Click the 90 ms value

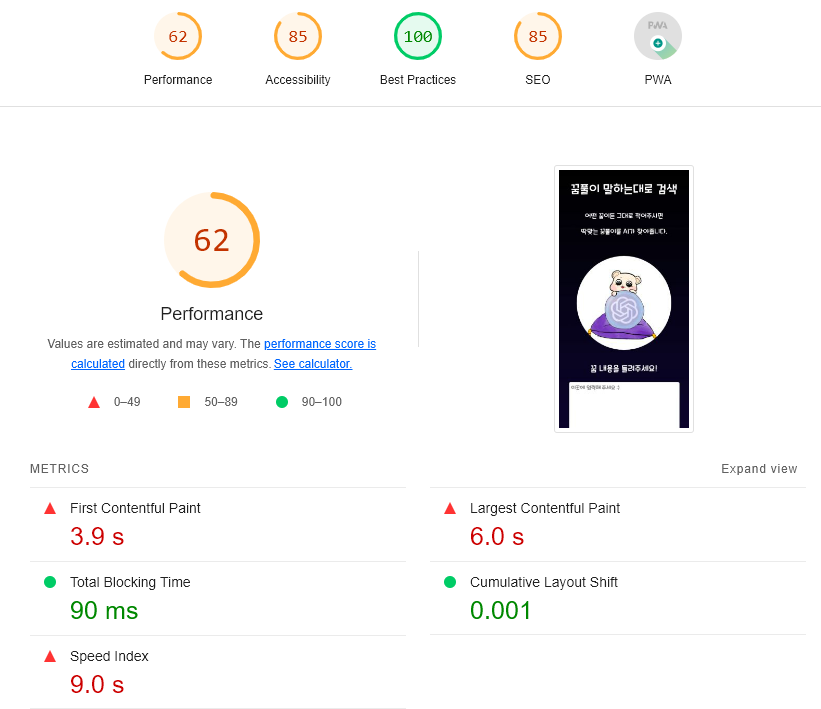(x=104, y=610)
